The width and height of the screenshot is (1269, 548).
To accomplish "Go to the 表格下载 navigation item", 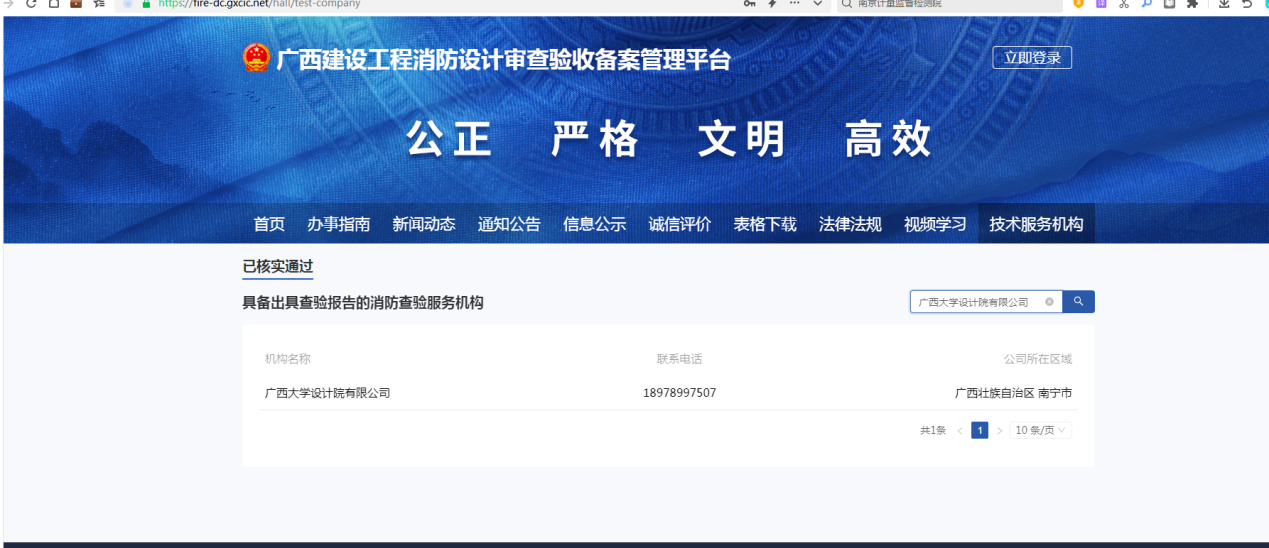I will coord(765,224).
